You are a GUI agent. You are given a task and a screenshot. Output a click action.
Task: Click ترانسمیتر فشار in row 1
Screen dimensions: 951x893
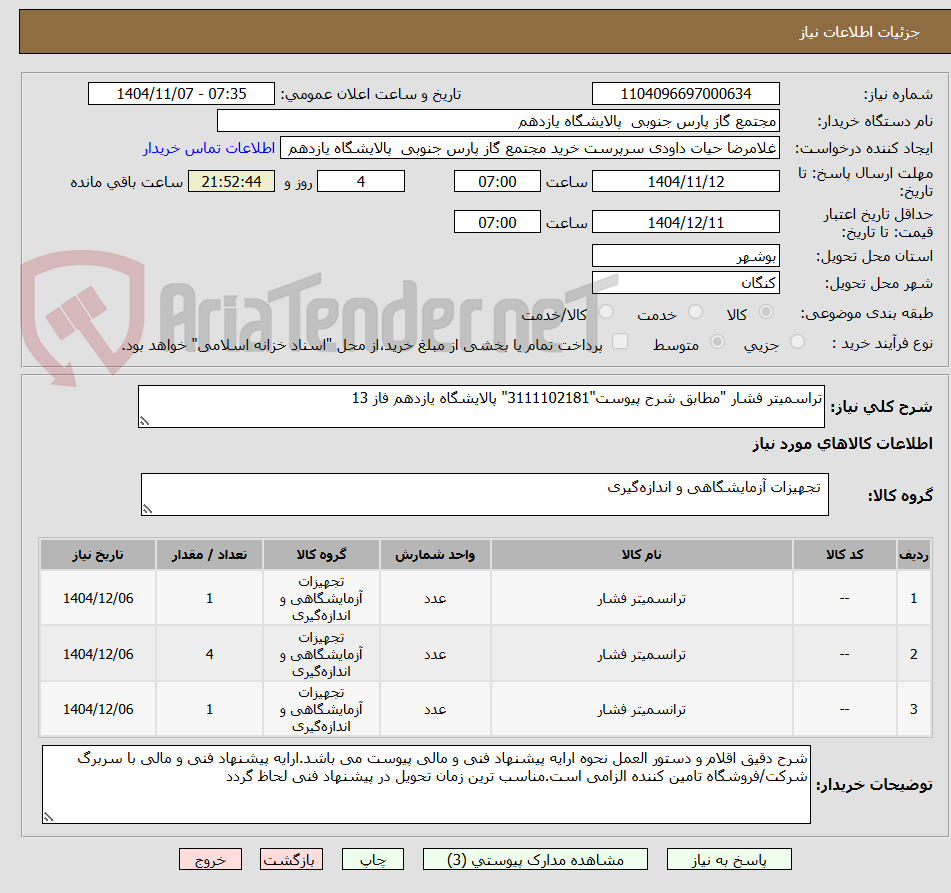click(641, 598)
